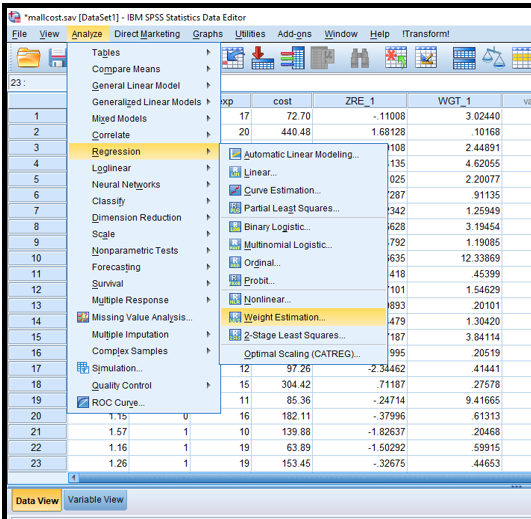The image size is (531, 519).
Task: Expand the Quality Control submenu arrow
Action: tap(208, 385)
